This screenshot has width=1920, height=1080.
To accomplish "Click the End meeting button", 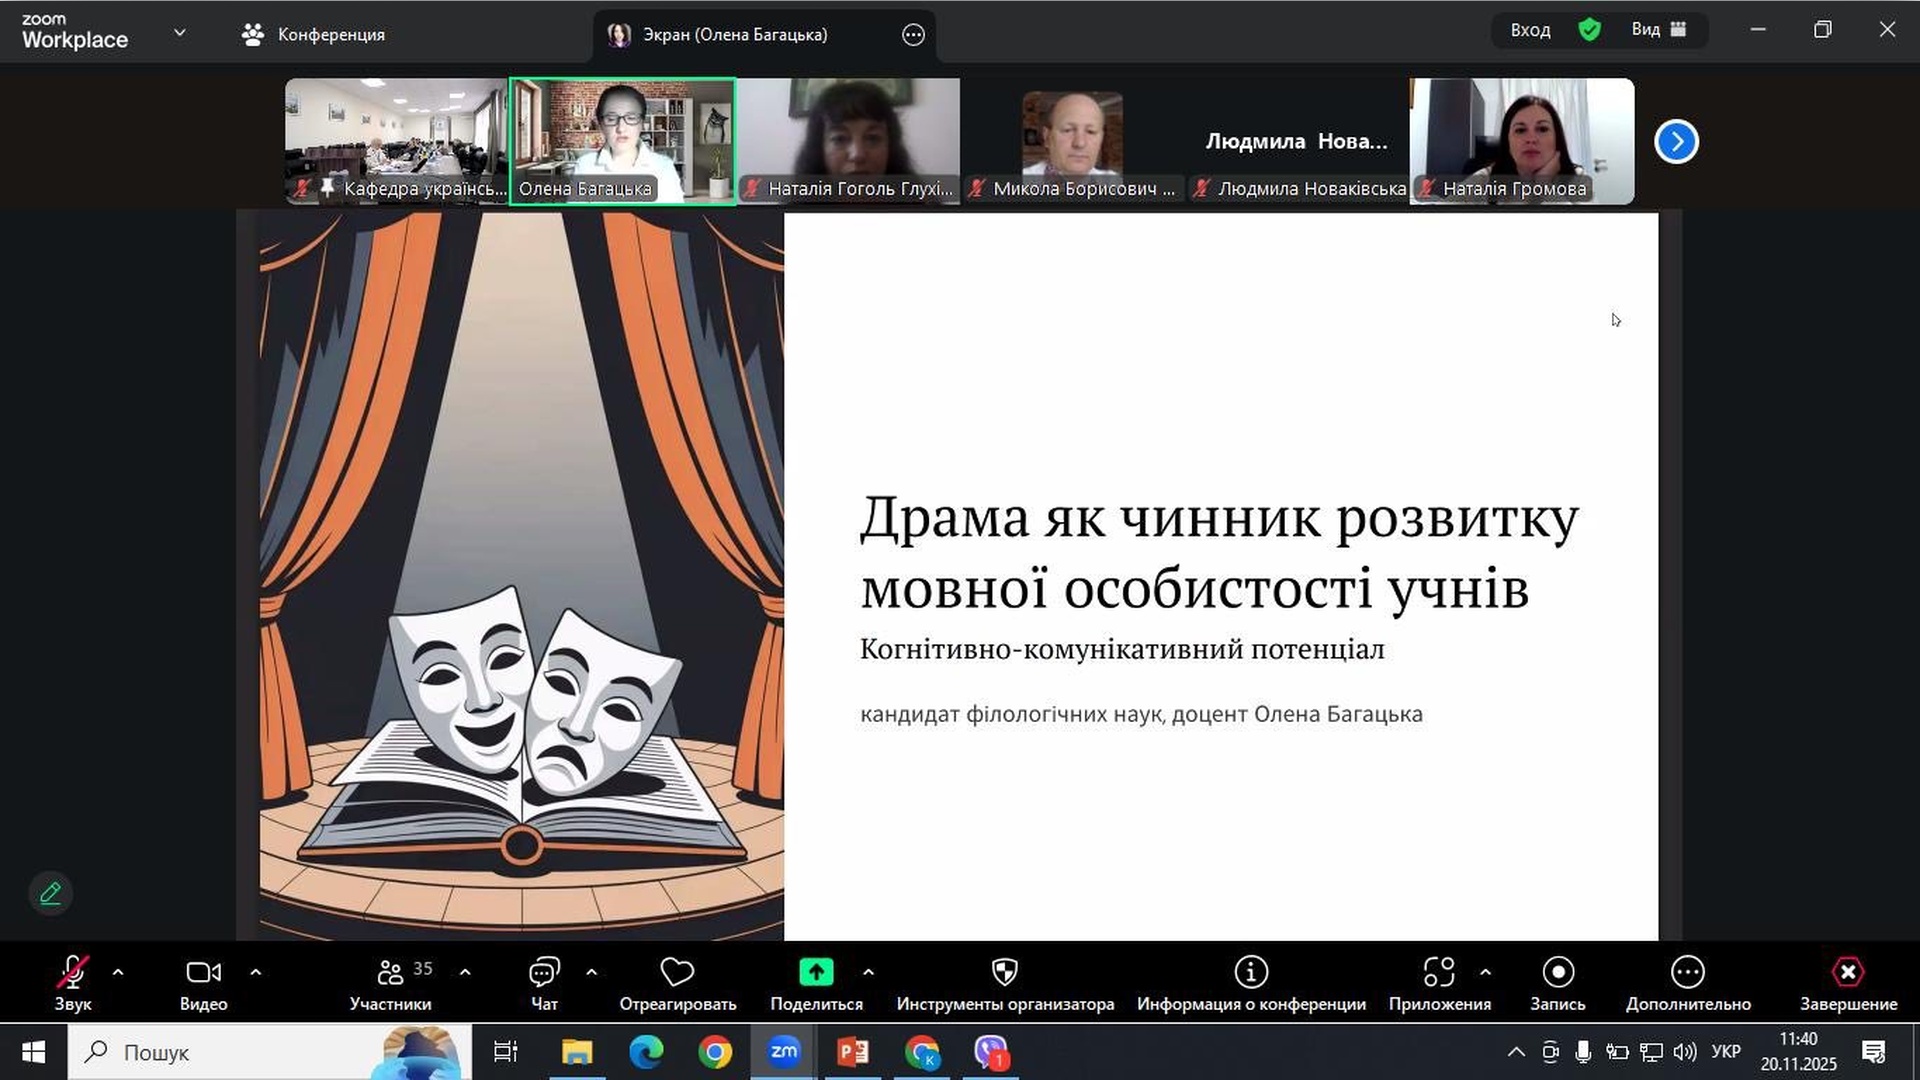I will [x=1847, y=973].
